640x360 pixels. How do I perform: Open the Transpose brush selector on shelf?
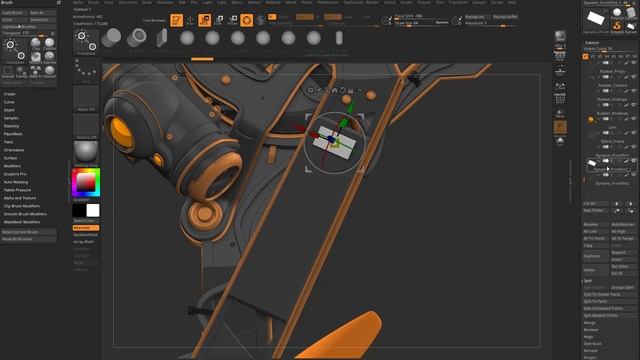[86, 42]
